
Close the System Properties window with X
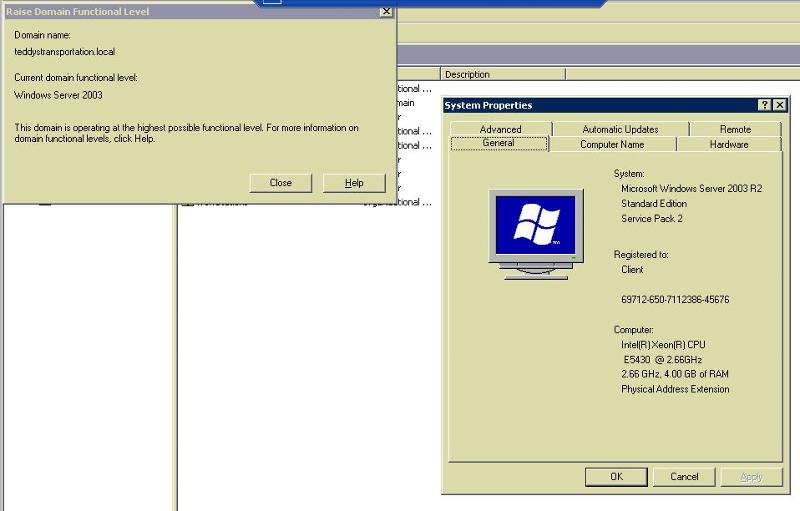[x=780, y=105]
